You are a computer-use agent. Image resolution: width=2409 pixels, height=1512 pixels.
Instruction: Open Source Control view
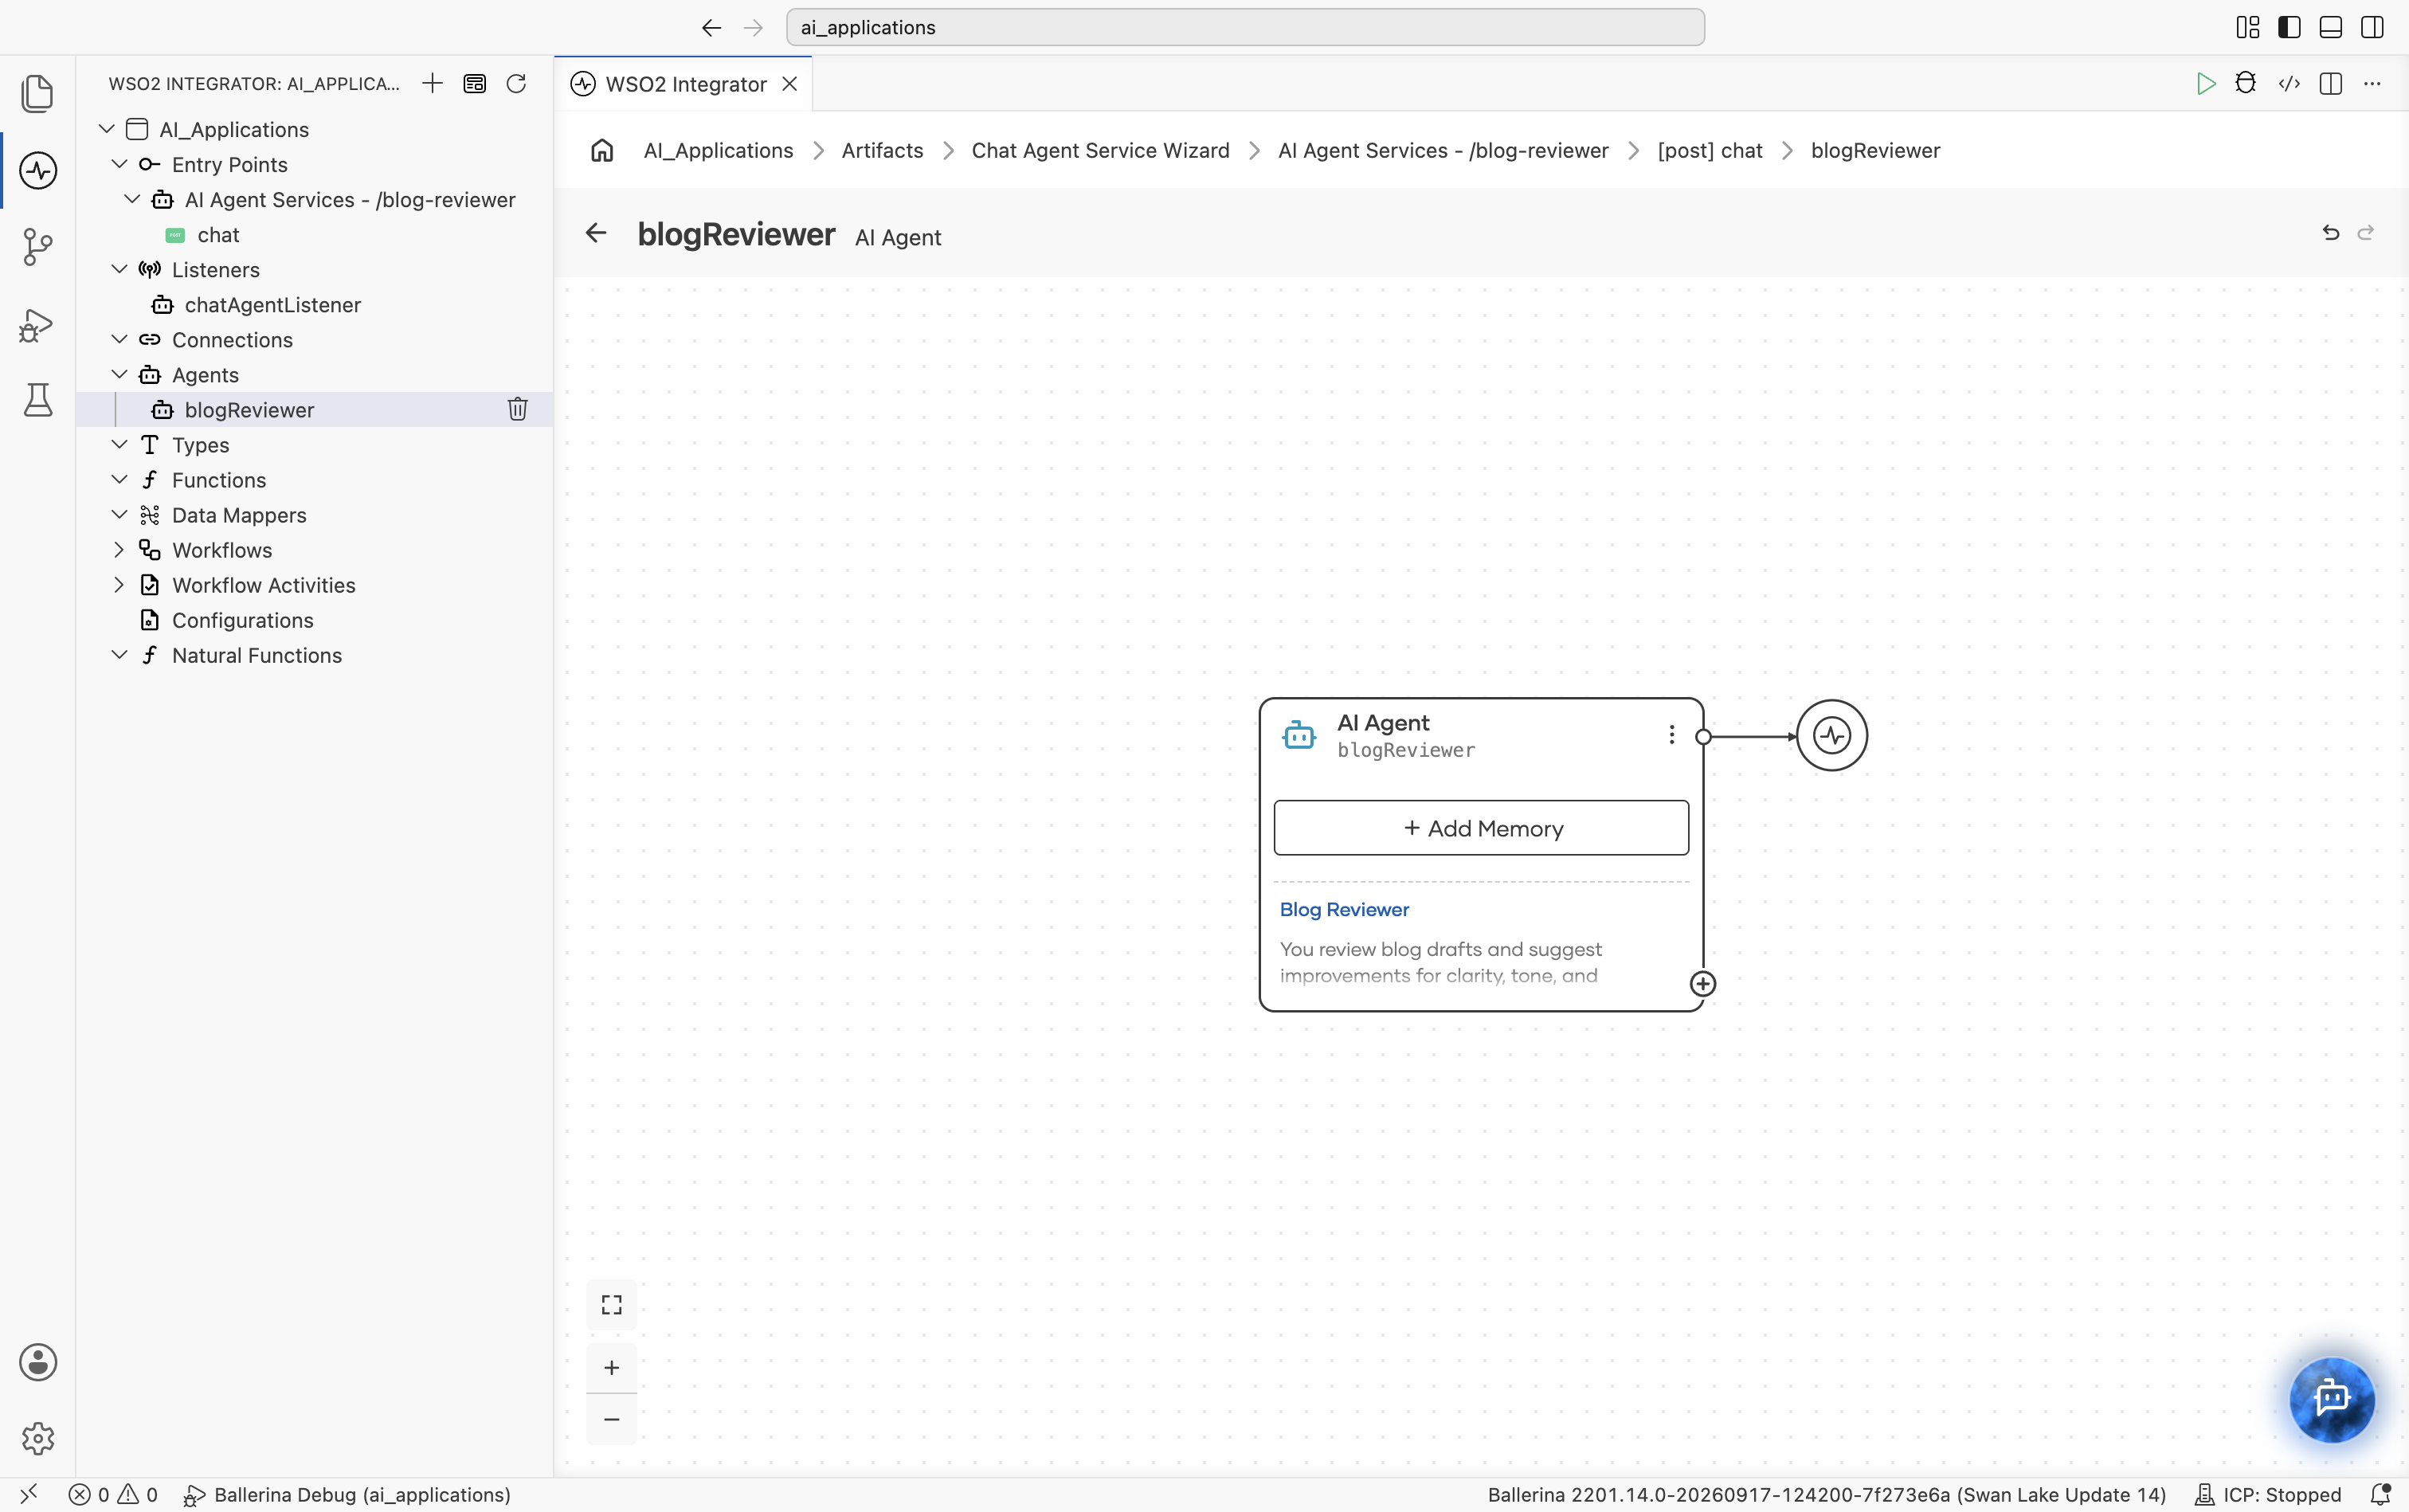tap(37, 247)
